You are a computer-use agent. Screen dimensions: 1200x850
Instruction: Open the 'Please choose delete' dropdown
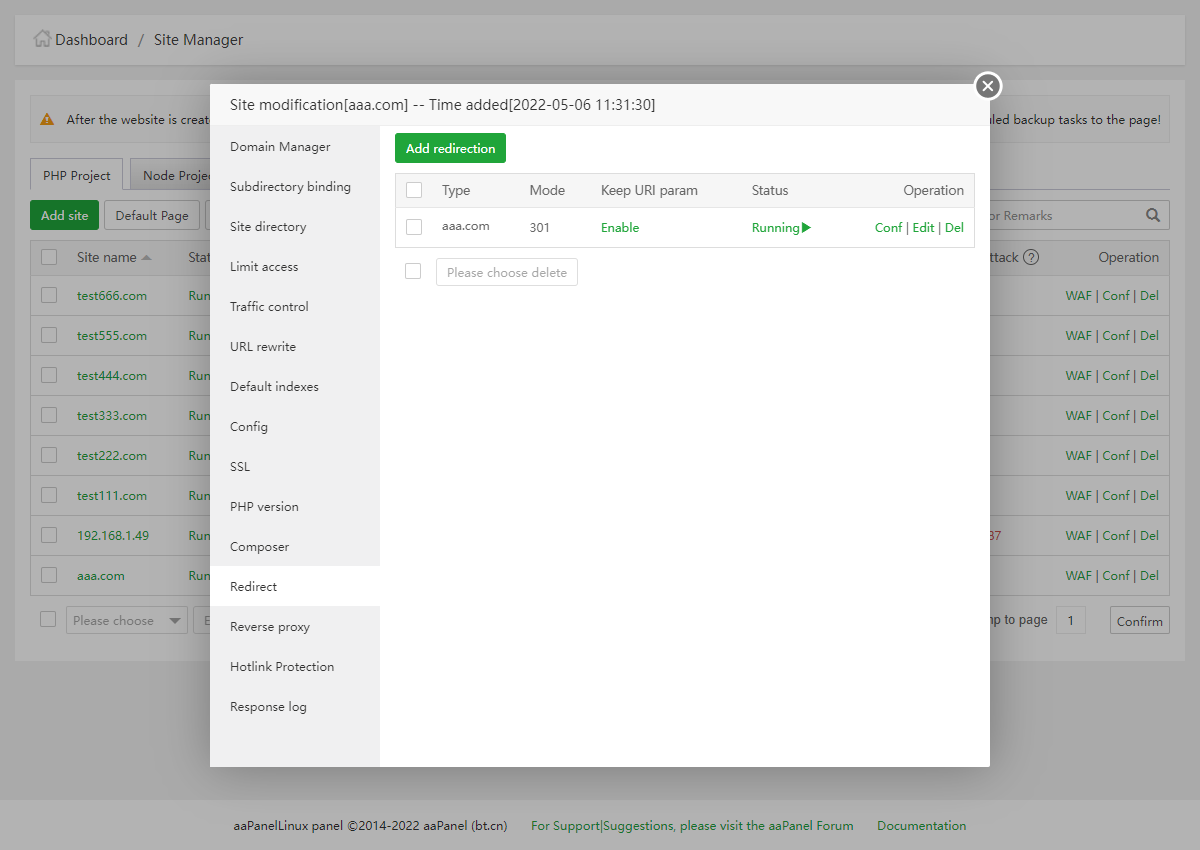tap(507, 272)
